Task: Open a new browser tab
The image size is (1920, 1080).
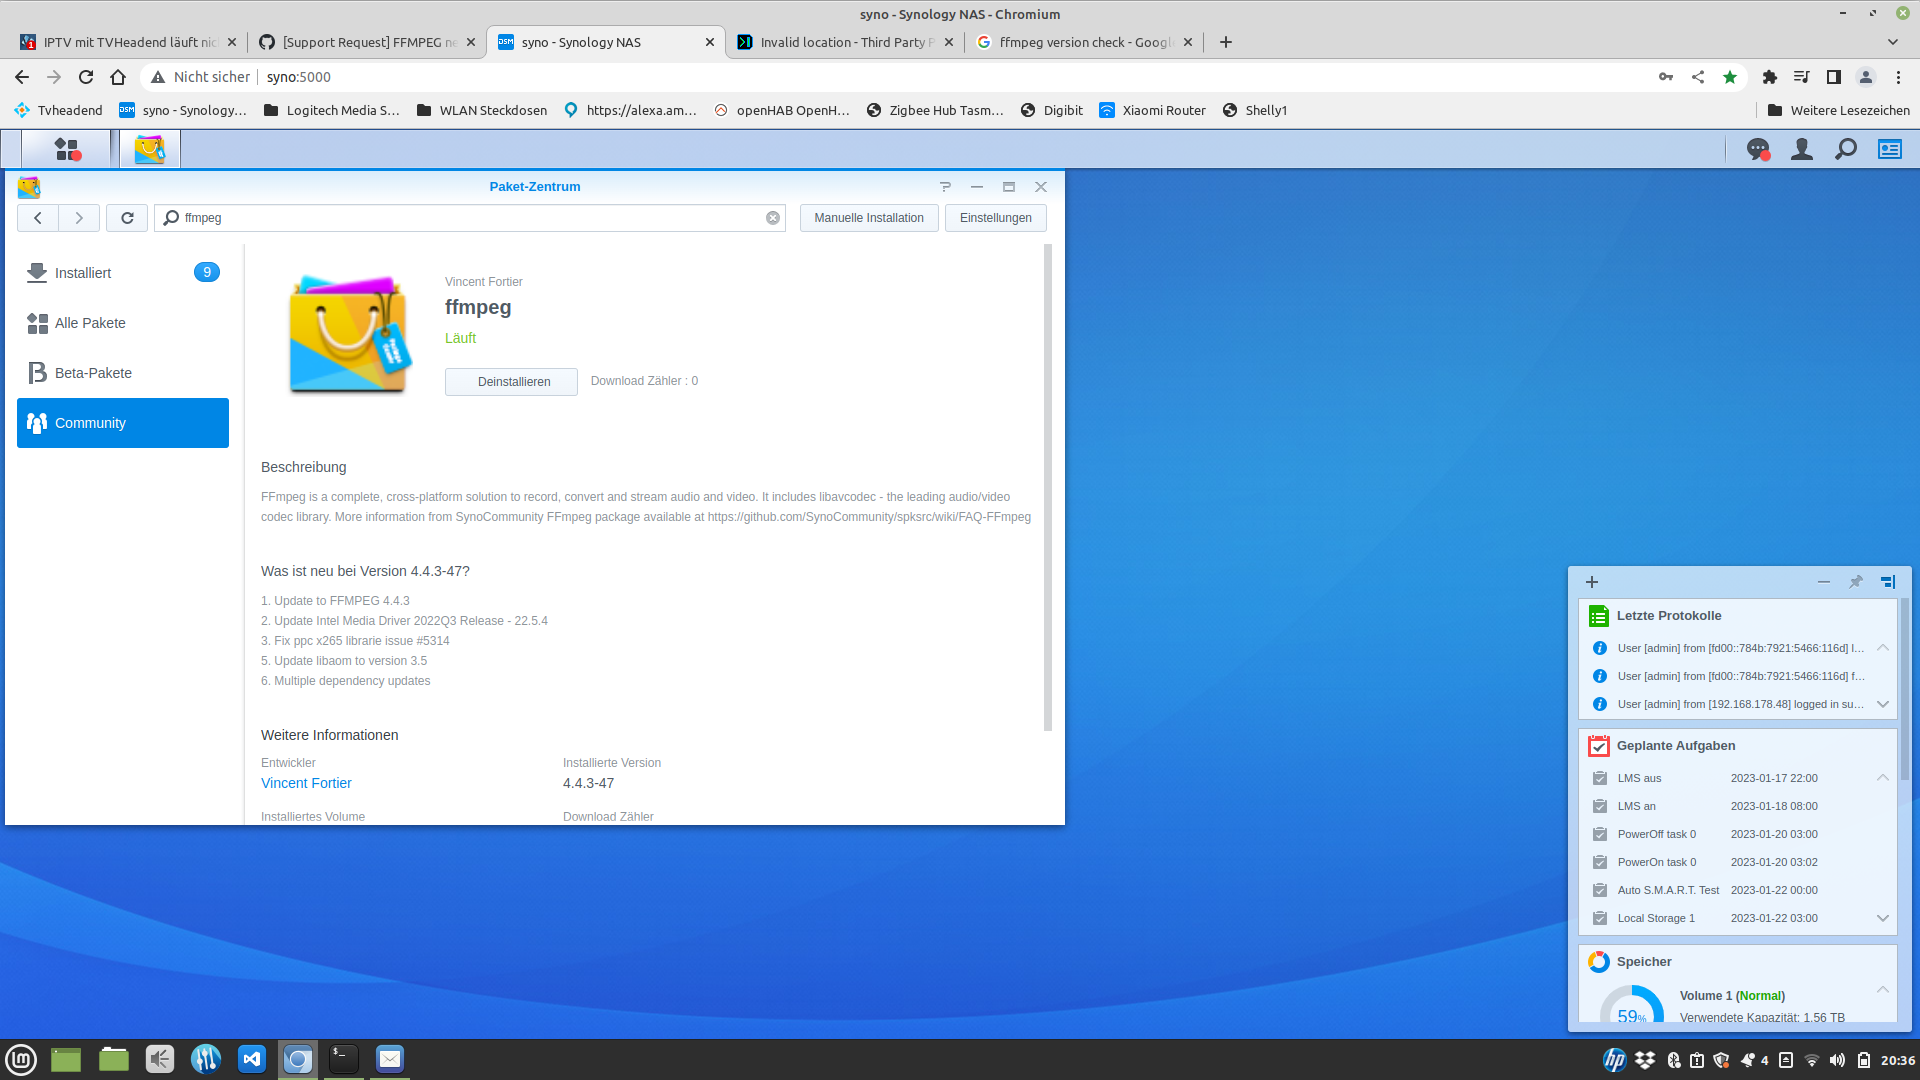Action: [x=1226, y=42]
